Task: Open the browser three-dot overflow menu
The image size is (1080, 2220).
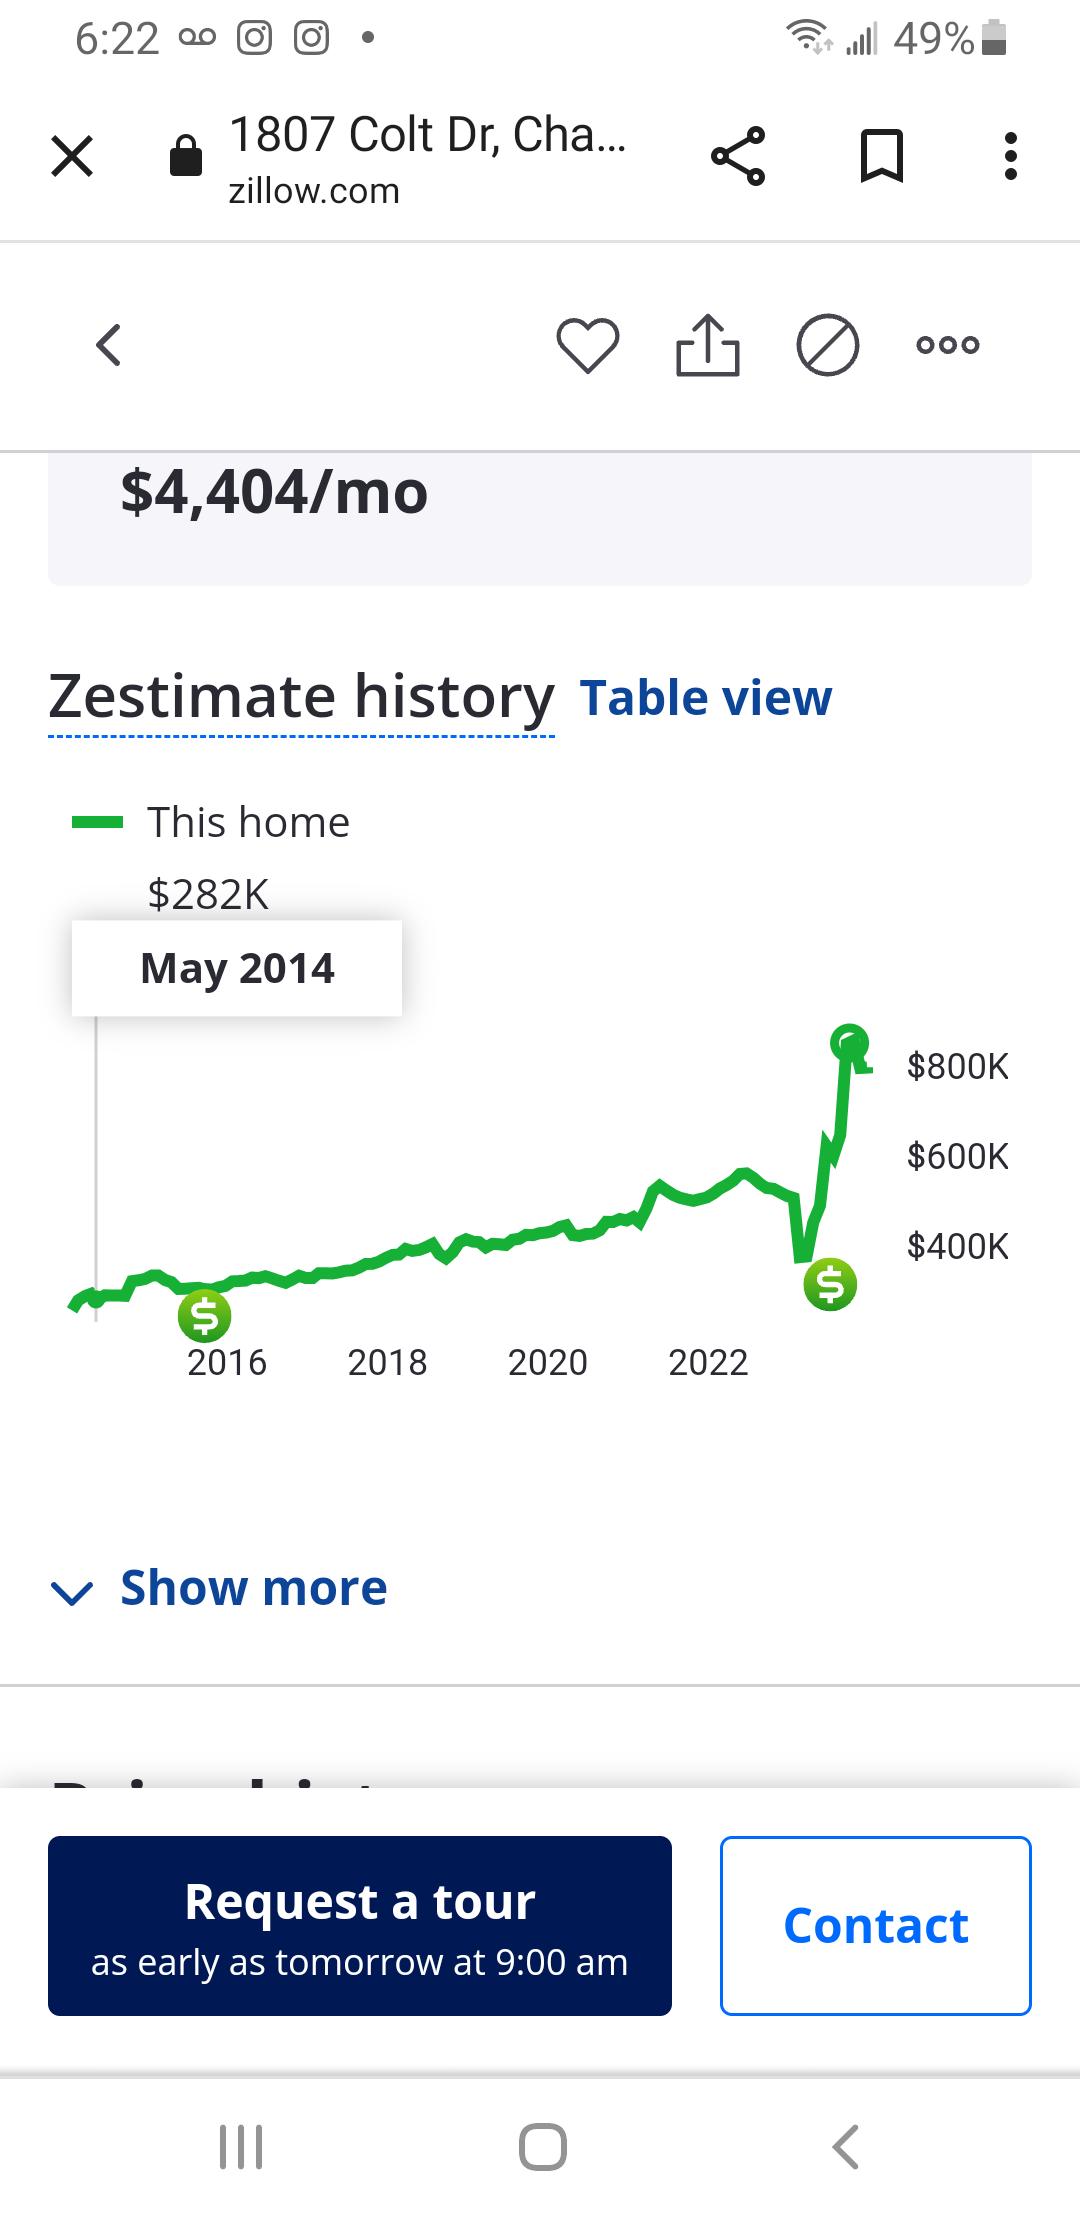Action: (x=1011, y=156)
